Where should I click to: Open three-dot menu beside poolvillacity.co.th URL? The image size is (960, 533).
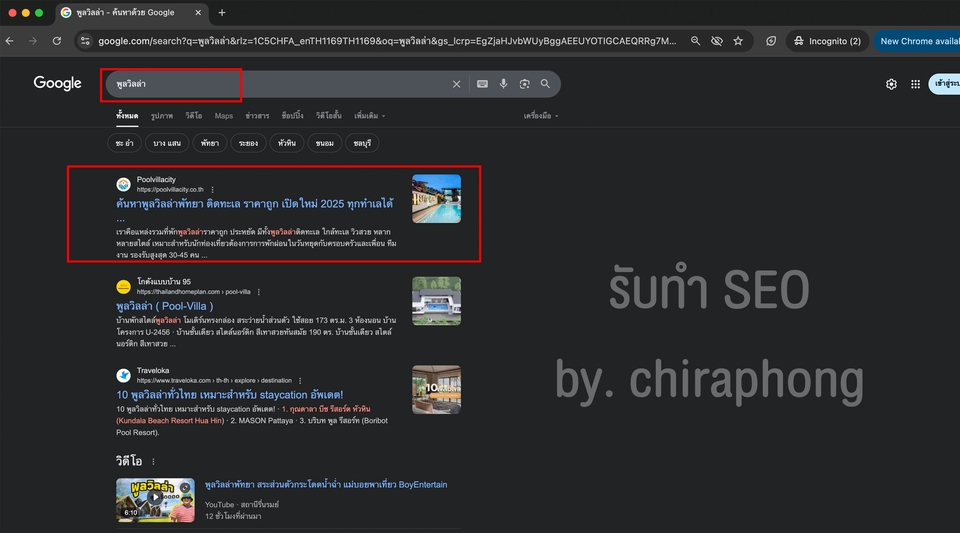(212, 190)
